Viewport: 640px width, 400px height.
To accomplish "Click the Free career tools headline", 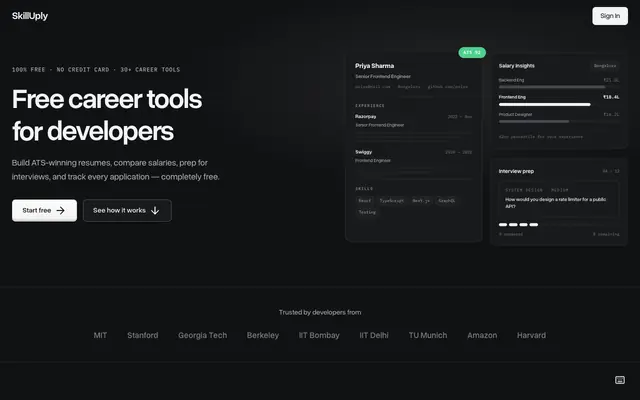I will [107, 115].
